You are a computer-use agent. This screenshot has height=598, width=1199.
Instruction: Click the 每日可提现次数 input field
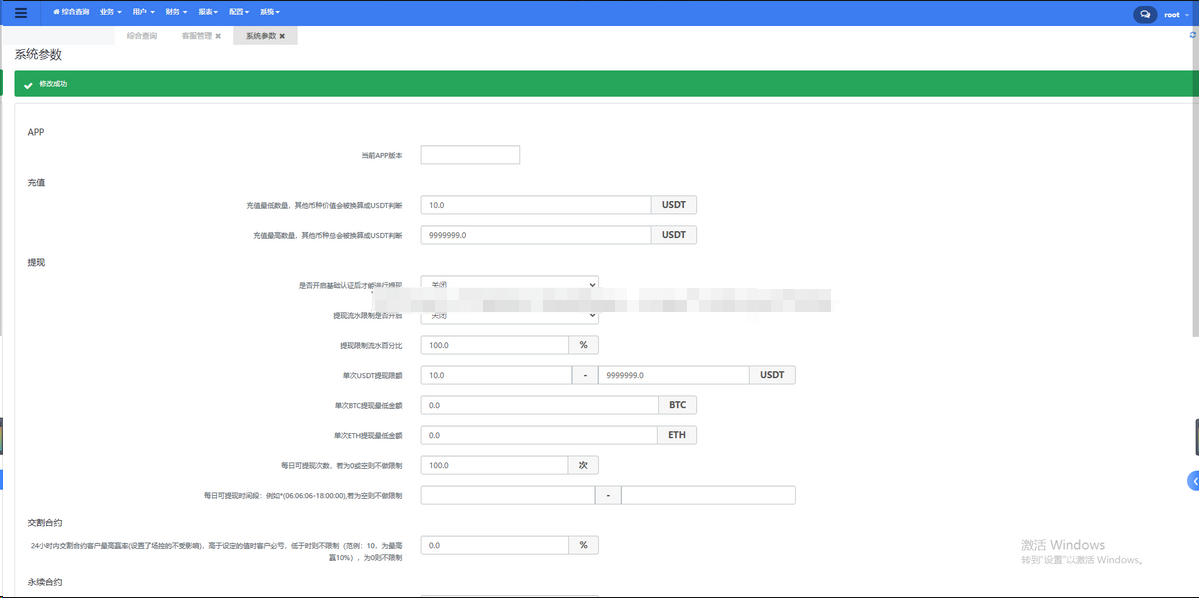(x=494, y=465)
